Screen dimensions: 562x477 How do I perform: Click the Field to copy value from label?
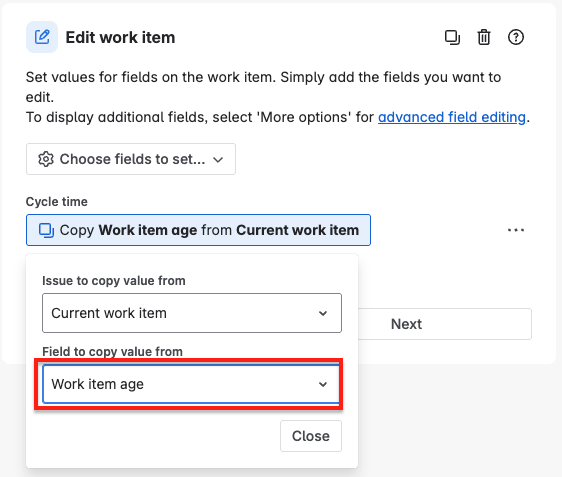pyautogui.click(x=113, y=352)
